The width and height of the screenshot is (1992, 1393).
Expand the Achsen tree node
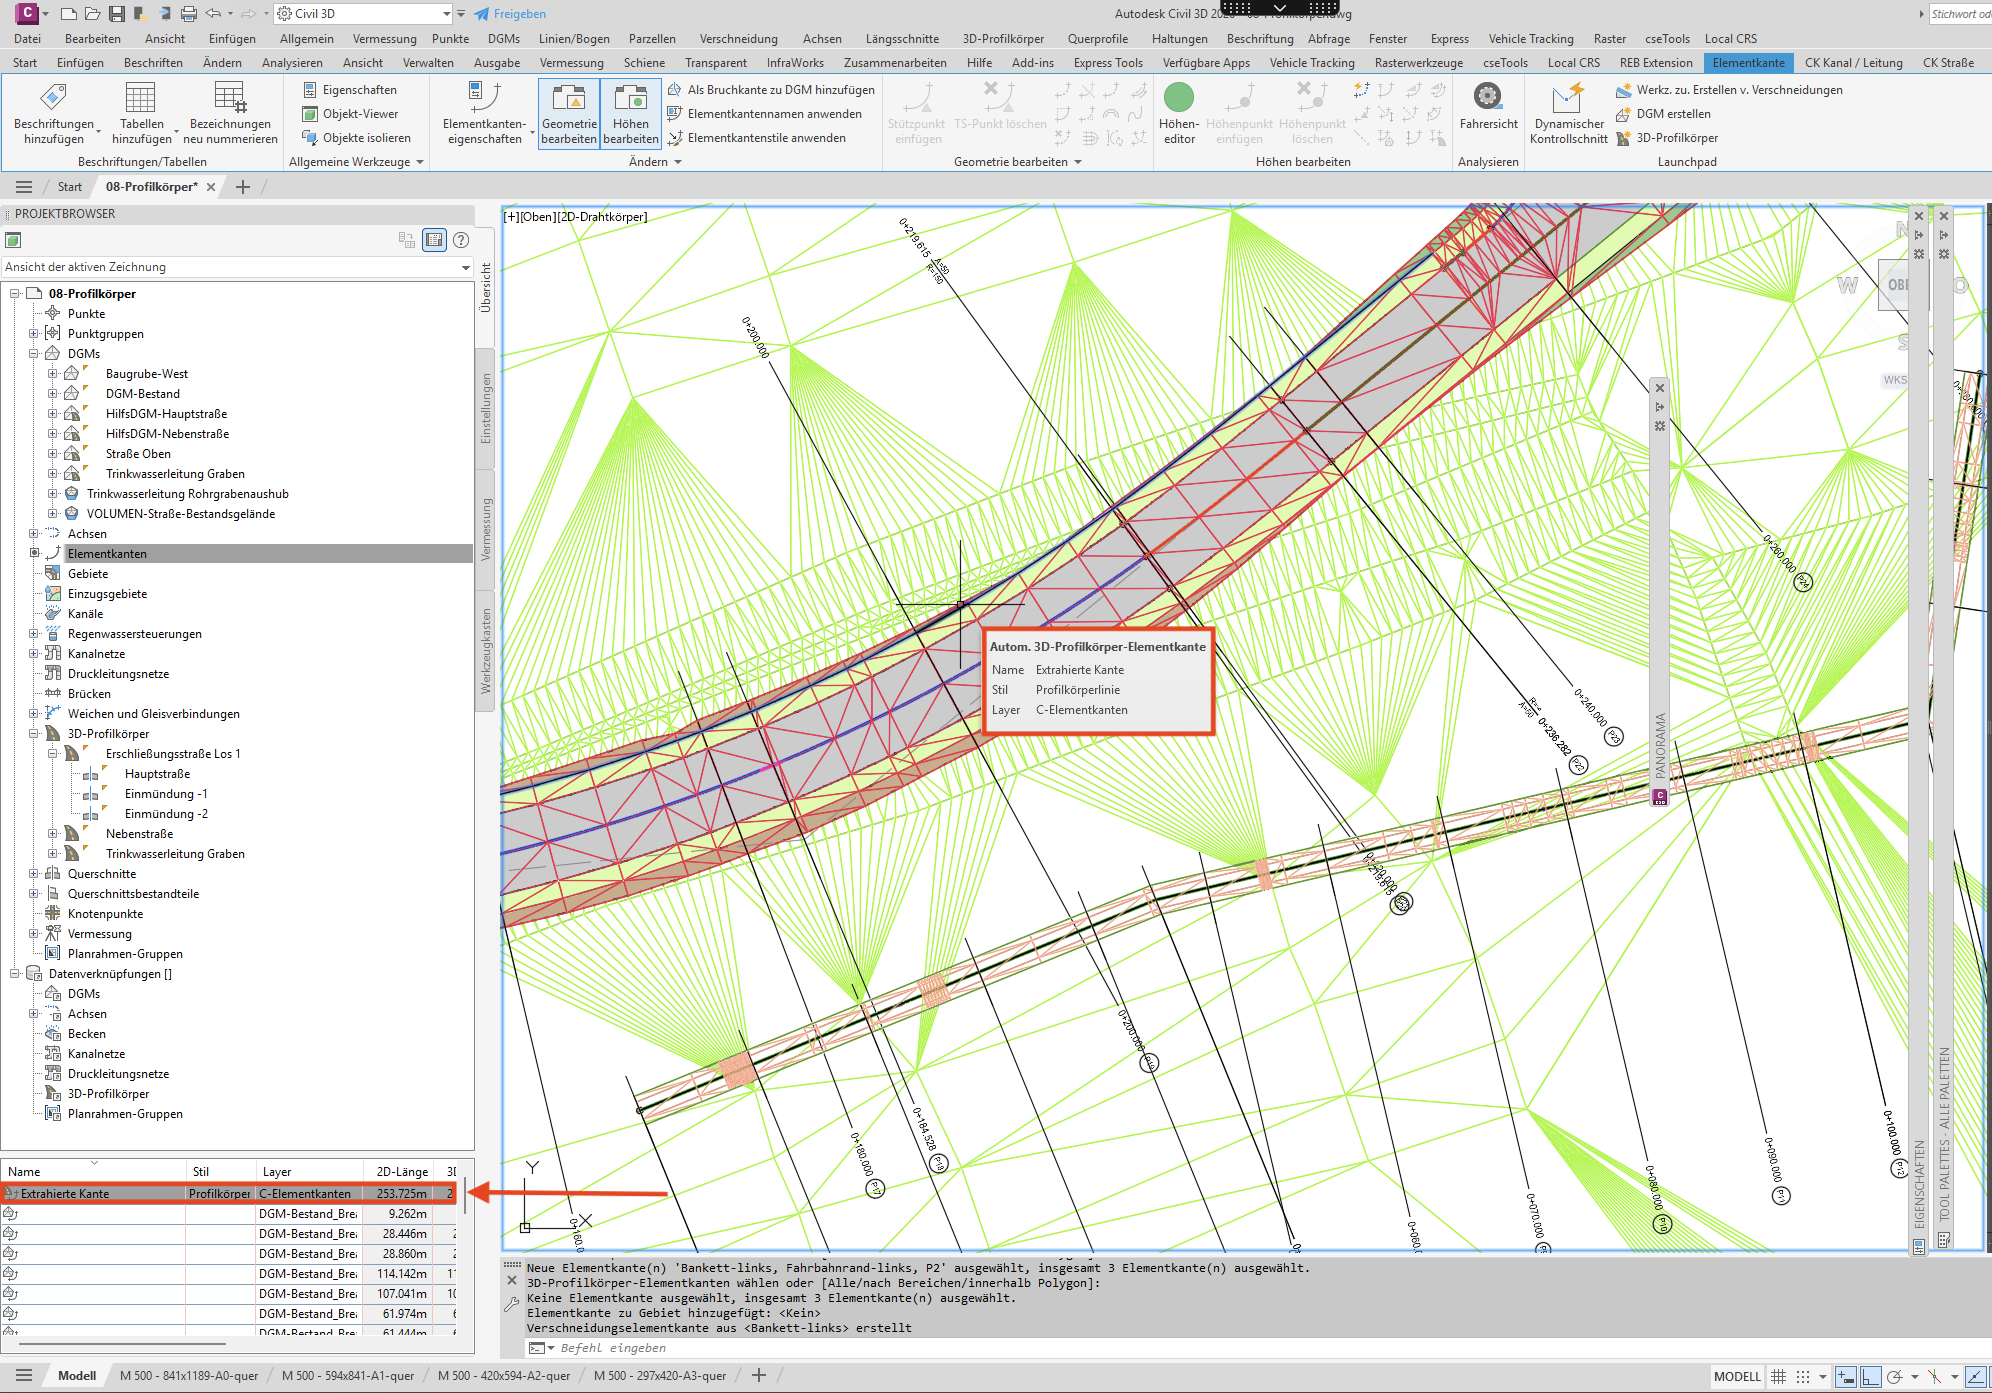[34, 534]
